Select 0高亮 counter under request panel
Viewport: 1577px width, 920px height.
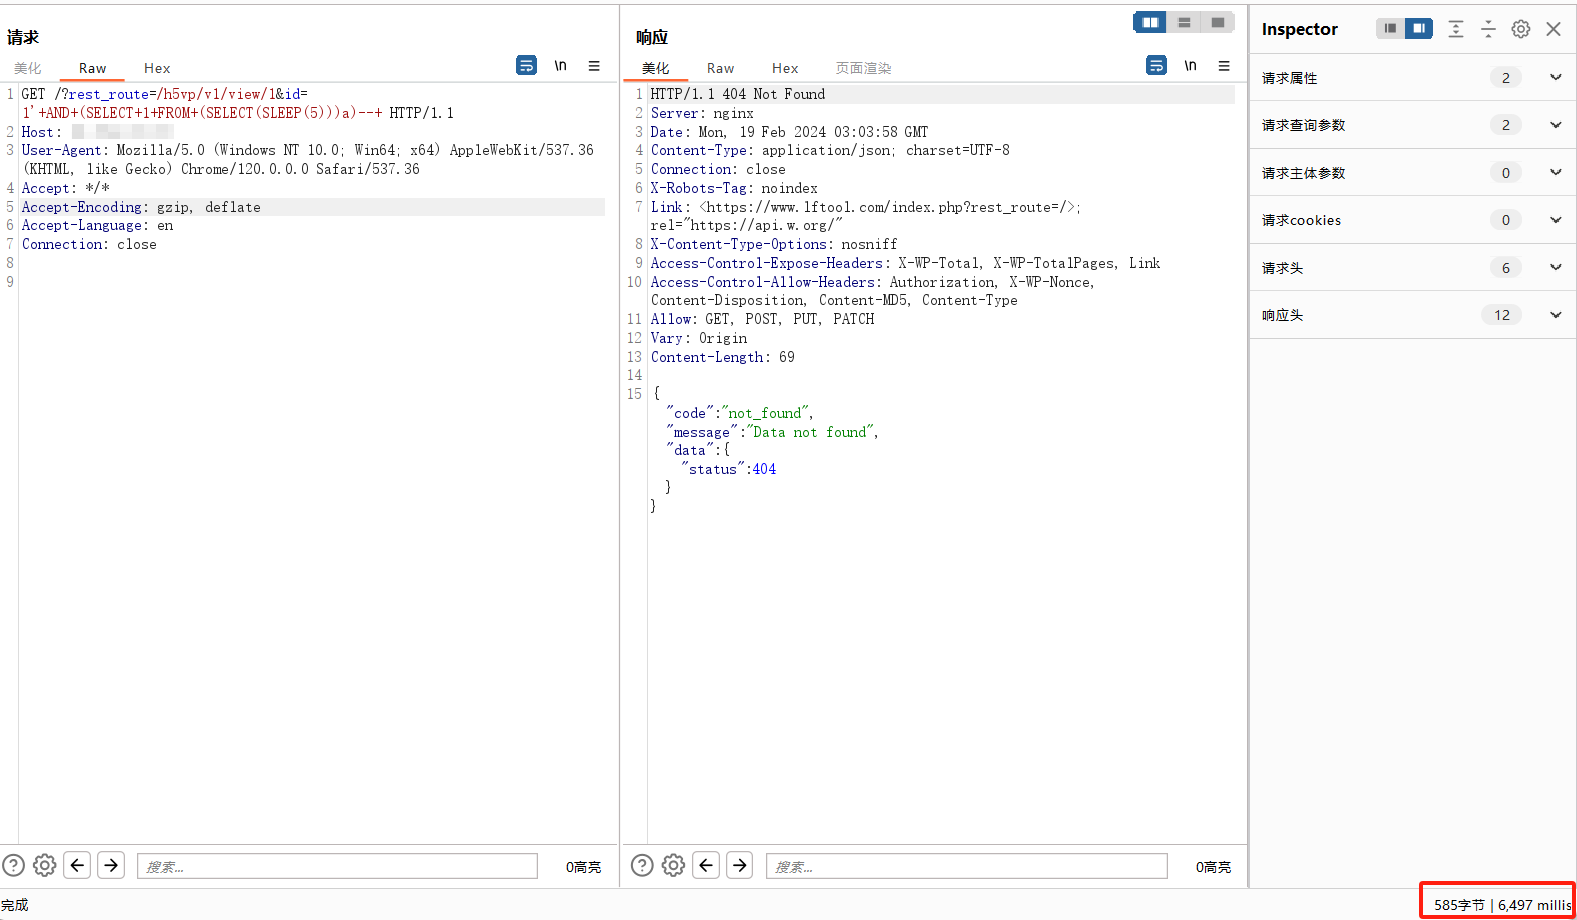583,867
